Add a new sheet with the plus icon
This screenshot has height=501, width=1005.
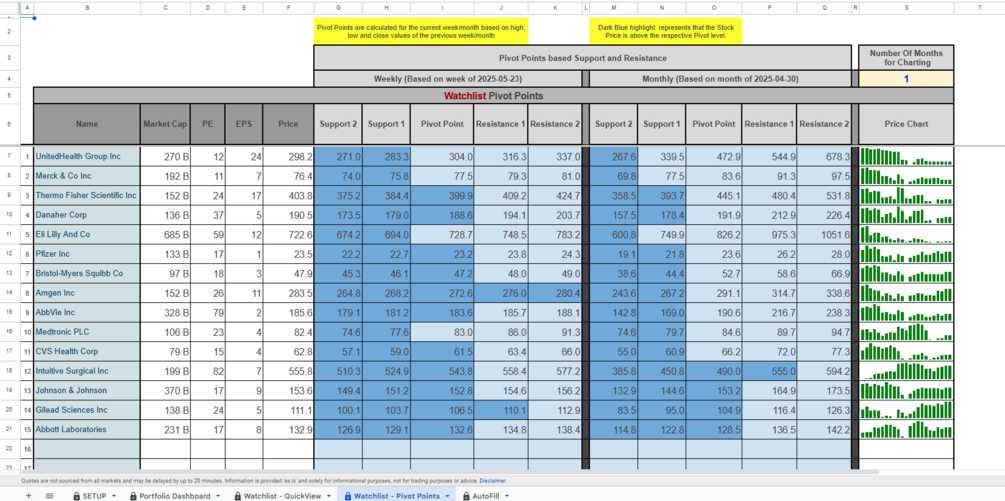coord(28,496)
